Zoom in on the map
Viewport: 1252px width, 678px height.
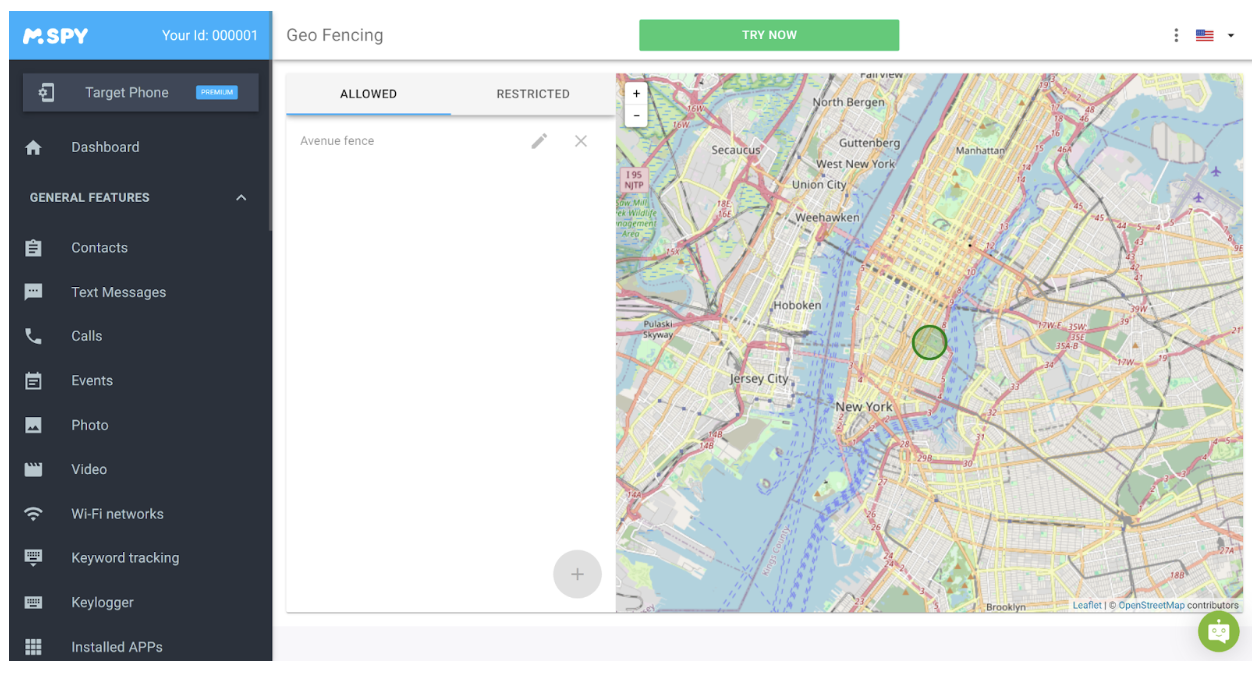pyautogui.click(x=636, y=93)
